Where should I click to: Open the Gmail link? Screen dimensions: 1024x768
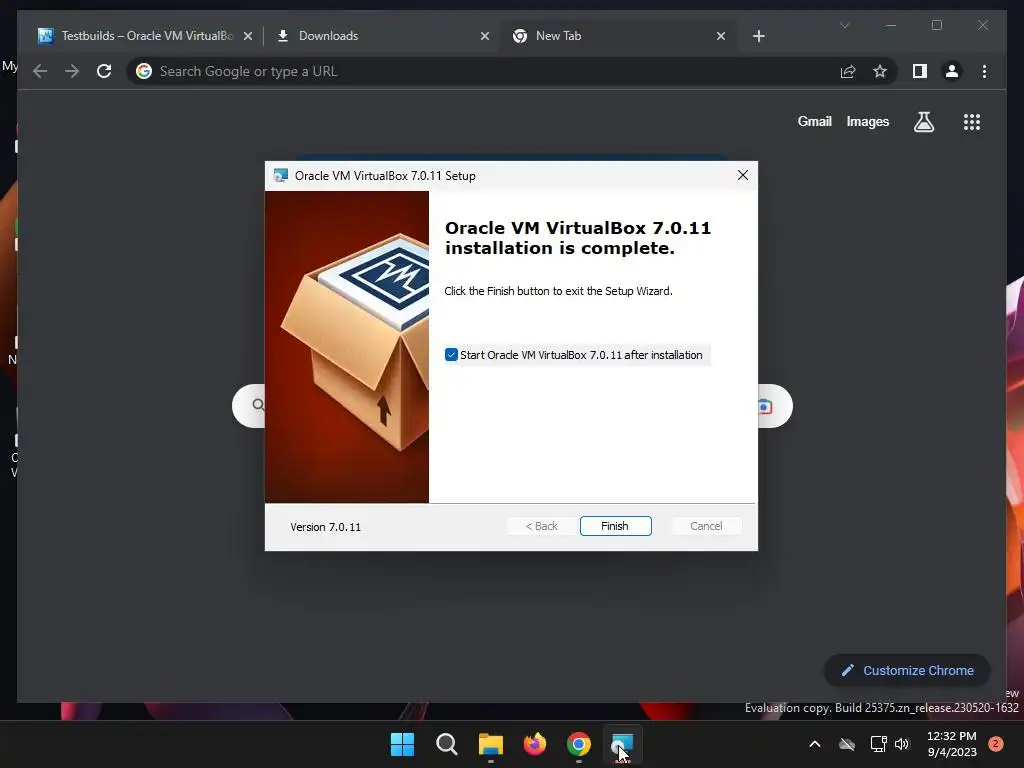(x=814, y=121)
